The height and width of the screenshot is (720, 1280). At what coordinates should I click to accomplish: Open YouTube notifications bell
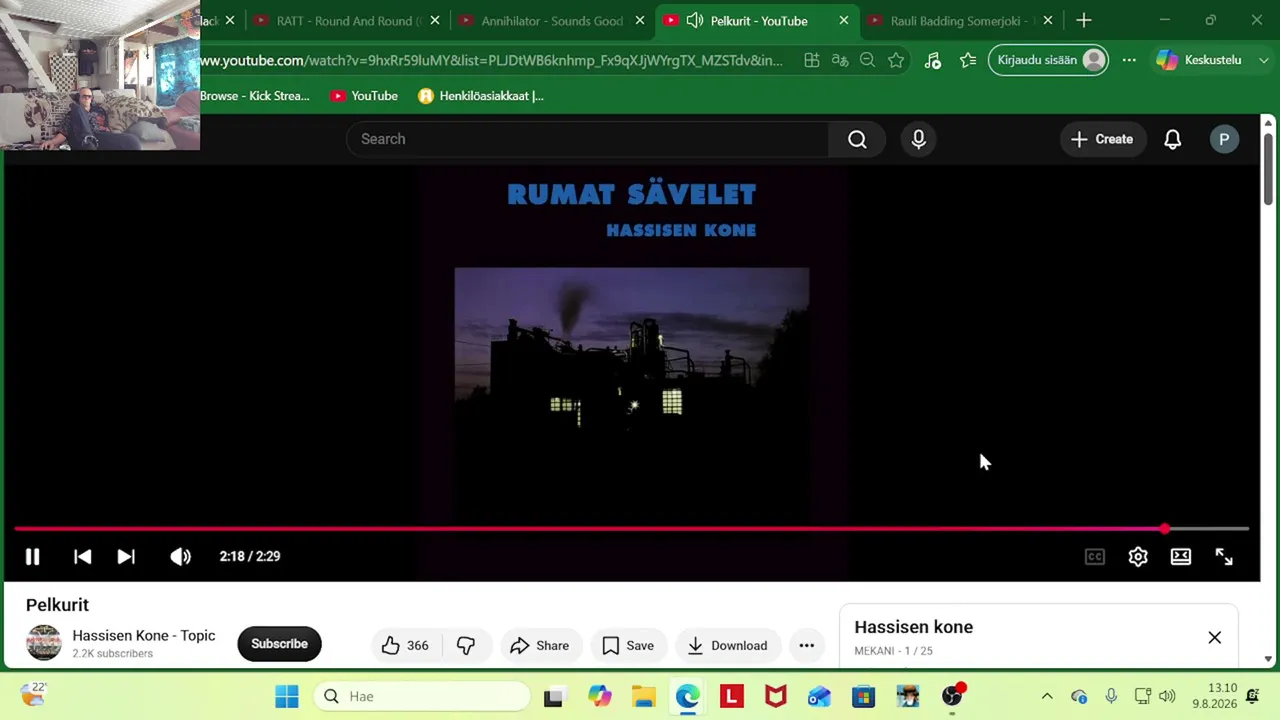click(1173, 139)
